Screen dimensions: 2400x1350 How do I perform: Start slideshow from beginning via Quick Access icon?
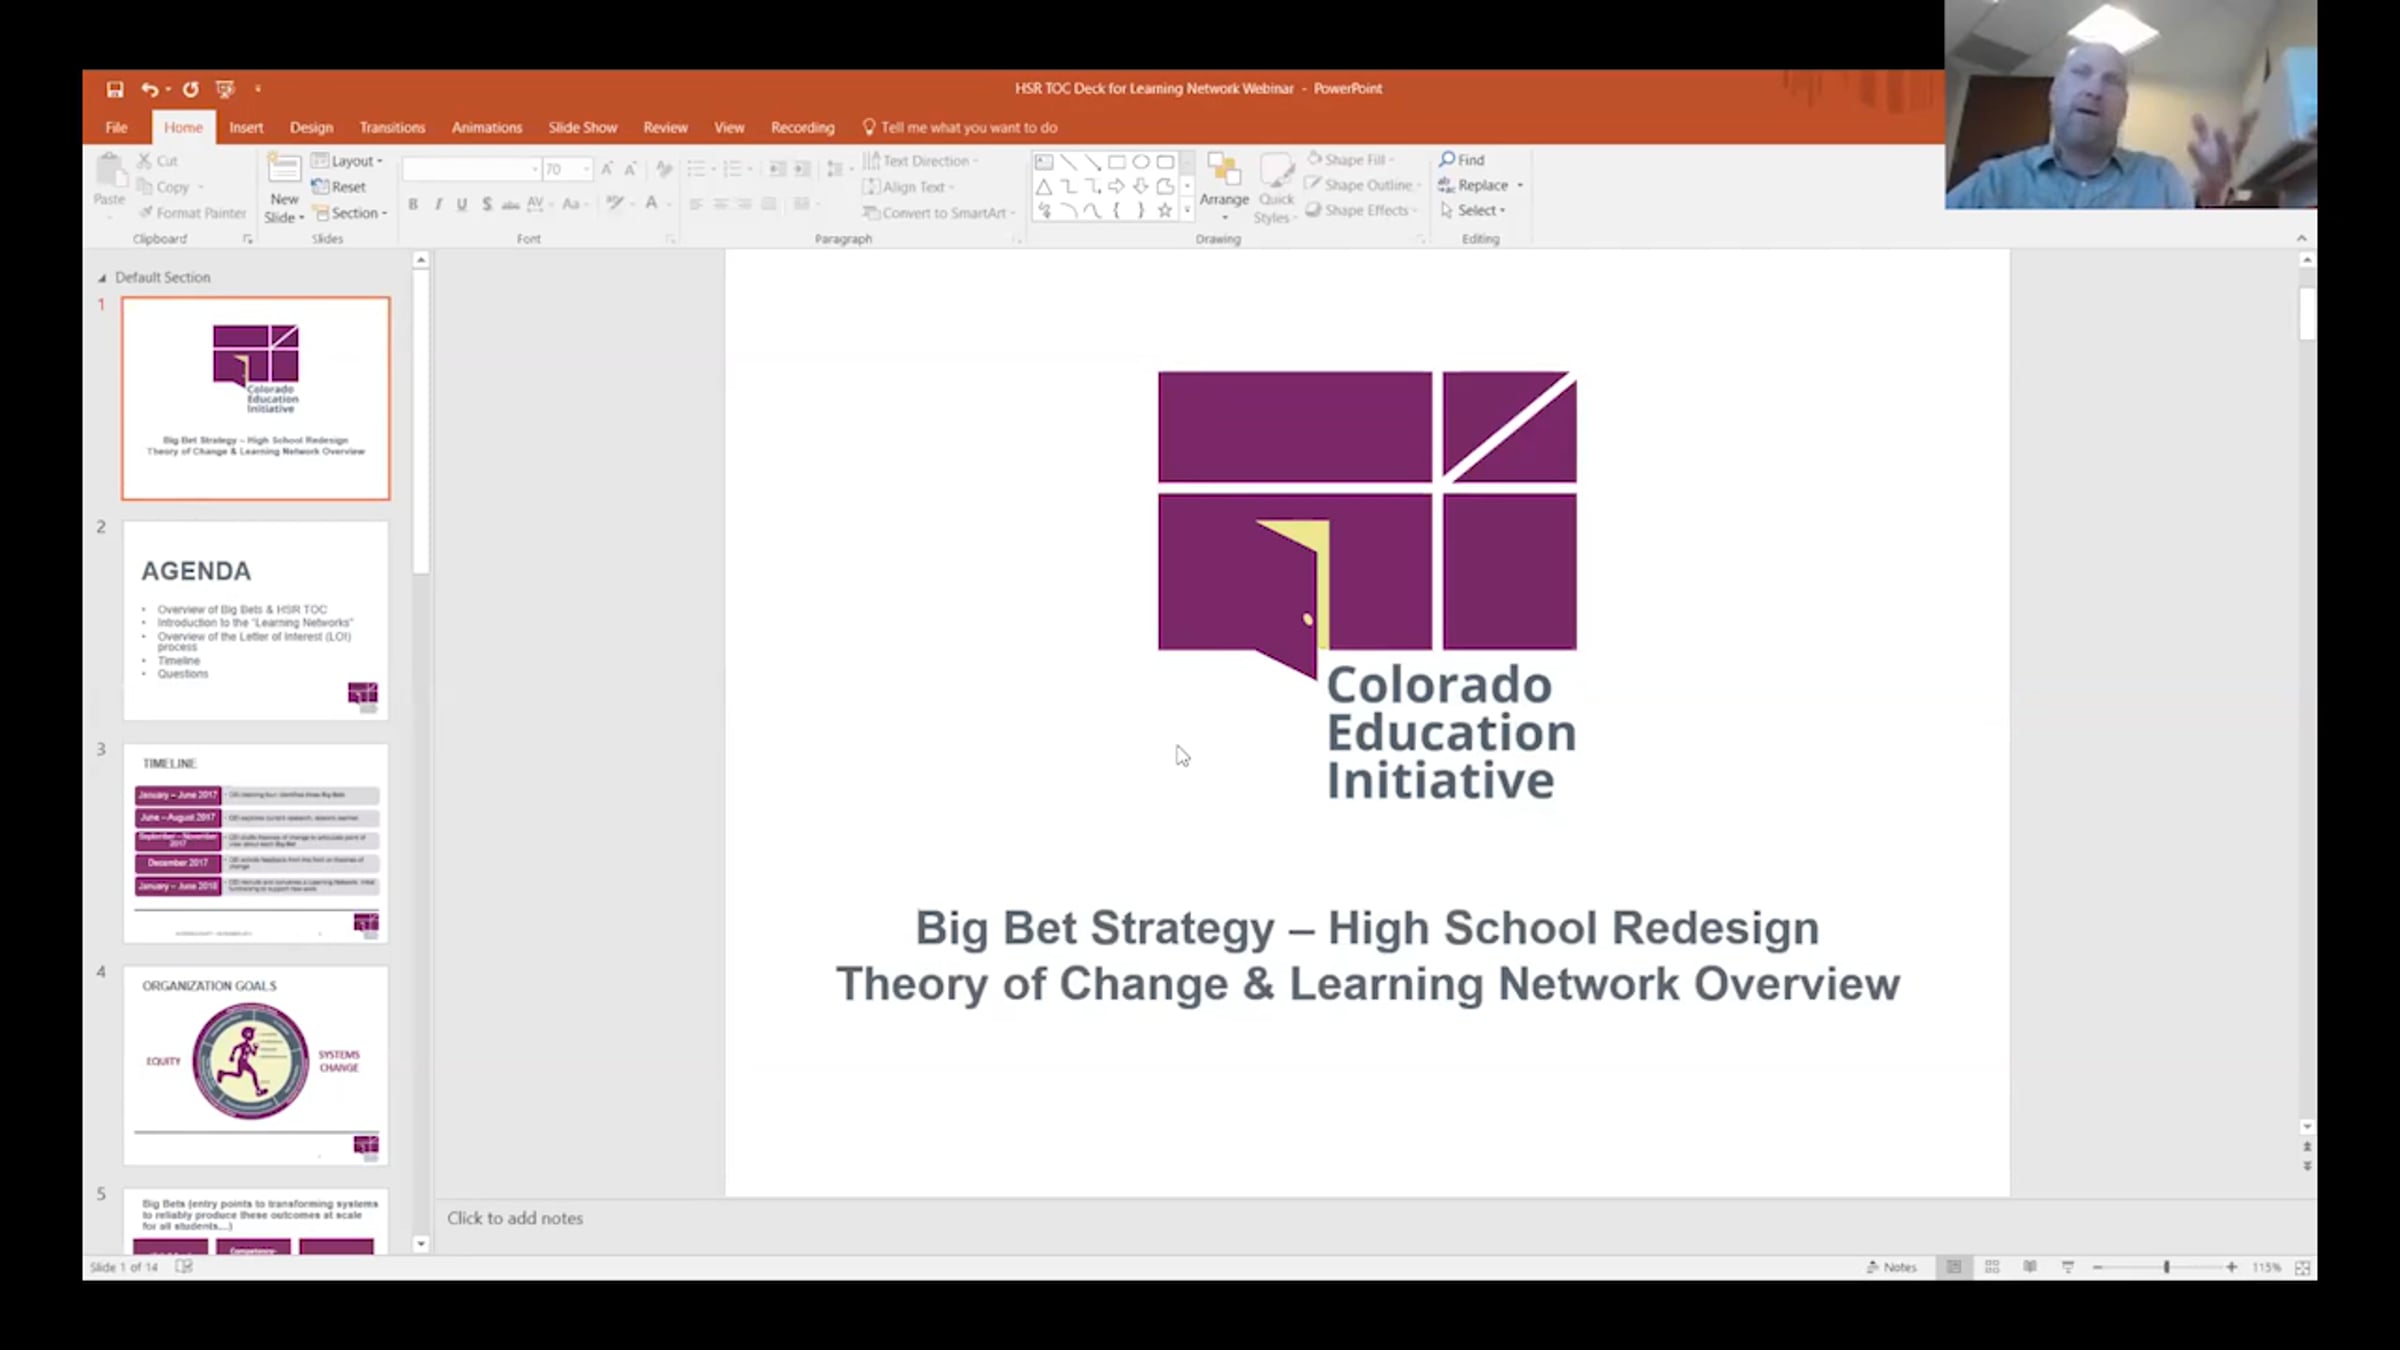point(225,89)
